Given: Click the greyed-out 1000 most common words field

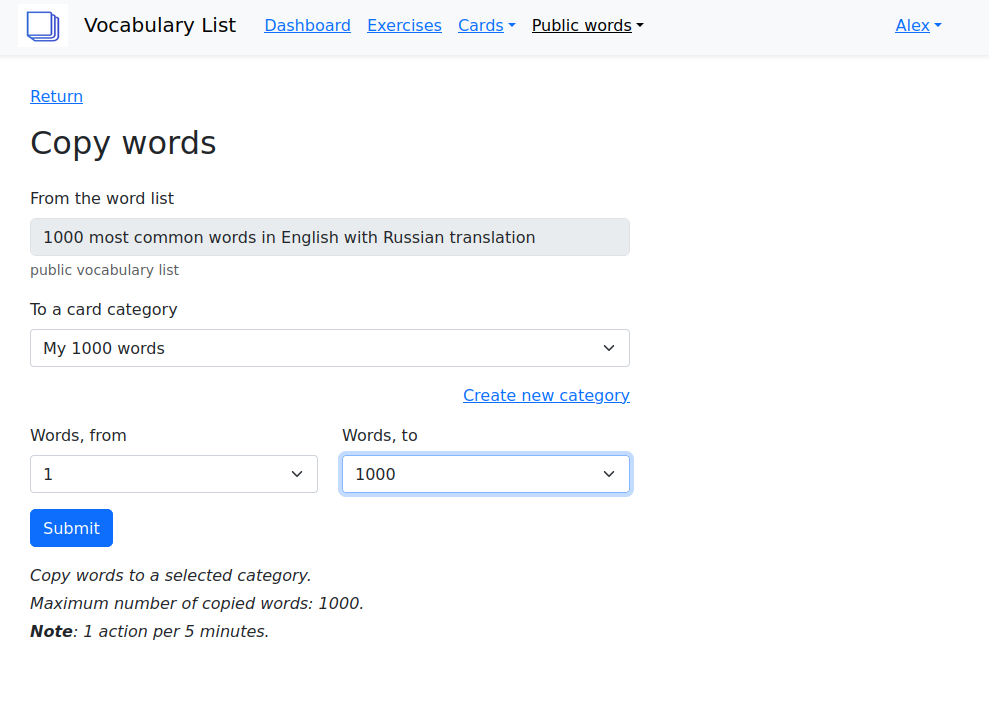Looking at the screenshot, I should 329,238.
